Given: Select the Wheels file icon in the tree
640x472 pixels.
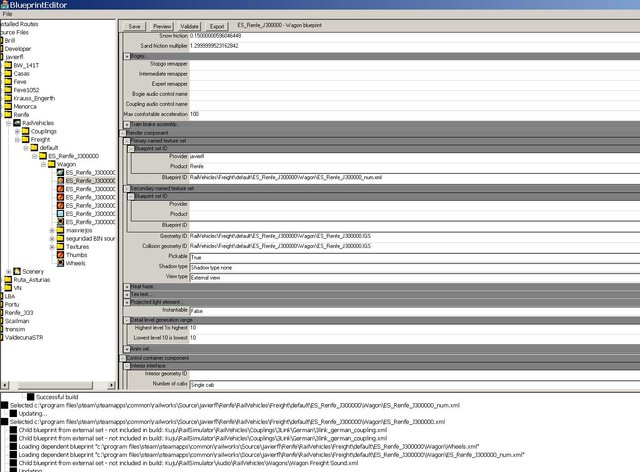Looking at the screenshot, I should point(59,264).
